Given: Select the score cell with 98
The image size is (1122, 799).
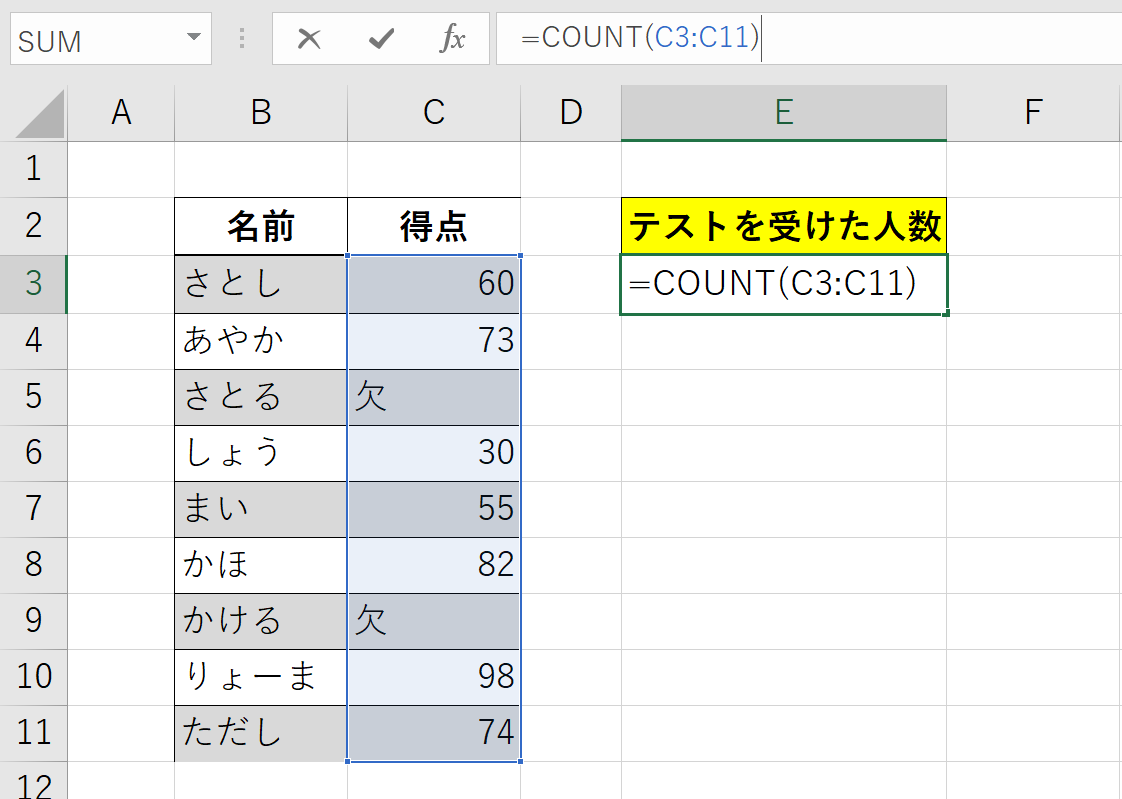Looking at the screenshot, I should (433, 677).
